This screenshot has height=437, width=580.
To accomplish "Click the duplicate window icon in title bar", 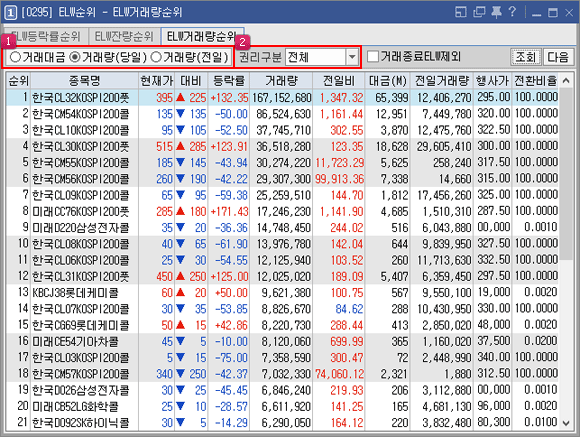I will [479, 12].
